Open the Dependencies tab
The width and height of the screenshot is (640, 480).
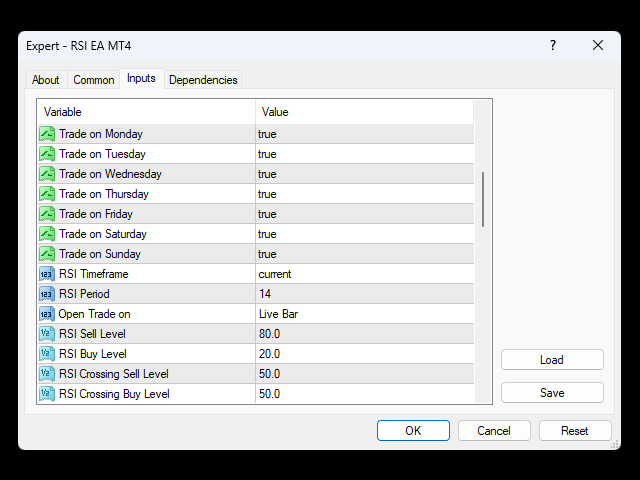click(x=203, y=80)
